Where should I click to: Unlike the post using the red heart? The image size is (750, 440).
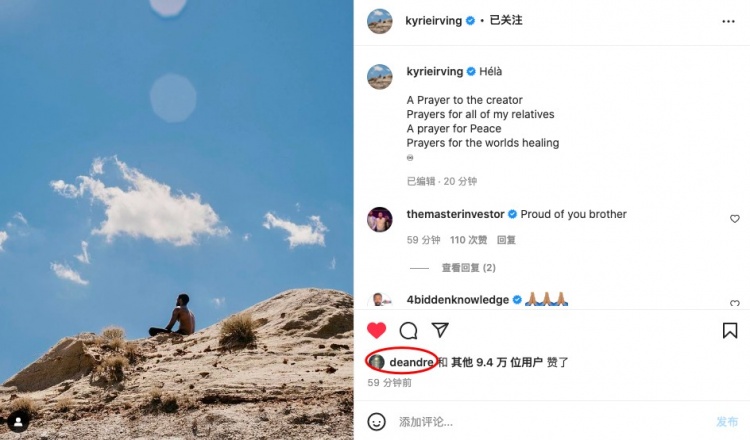(376, 330)
